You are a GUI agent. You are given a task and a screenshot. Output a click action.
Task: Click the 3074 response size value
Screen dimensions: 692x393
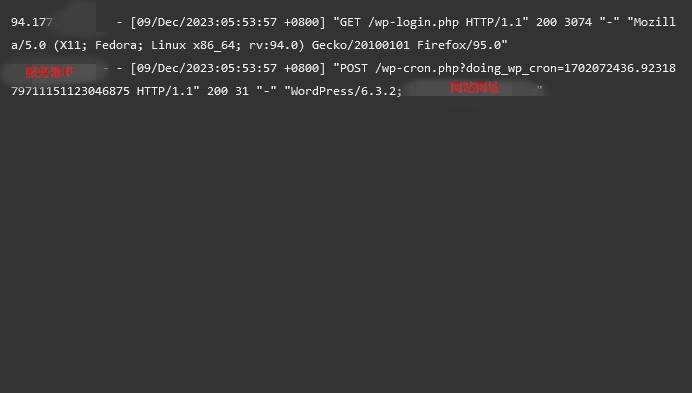[x=578, y=22]
